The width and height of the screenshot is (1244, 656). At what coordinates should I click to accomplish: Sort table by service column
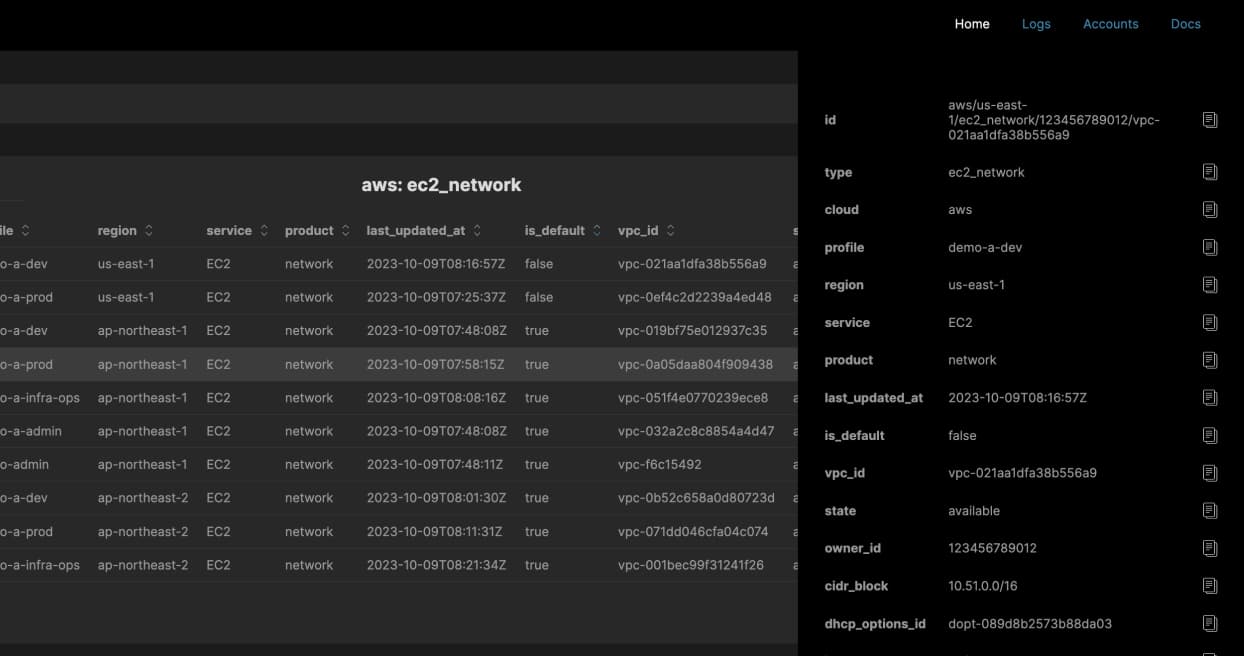click(x=264, y=230)
